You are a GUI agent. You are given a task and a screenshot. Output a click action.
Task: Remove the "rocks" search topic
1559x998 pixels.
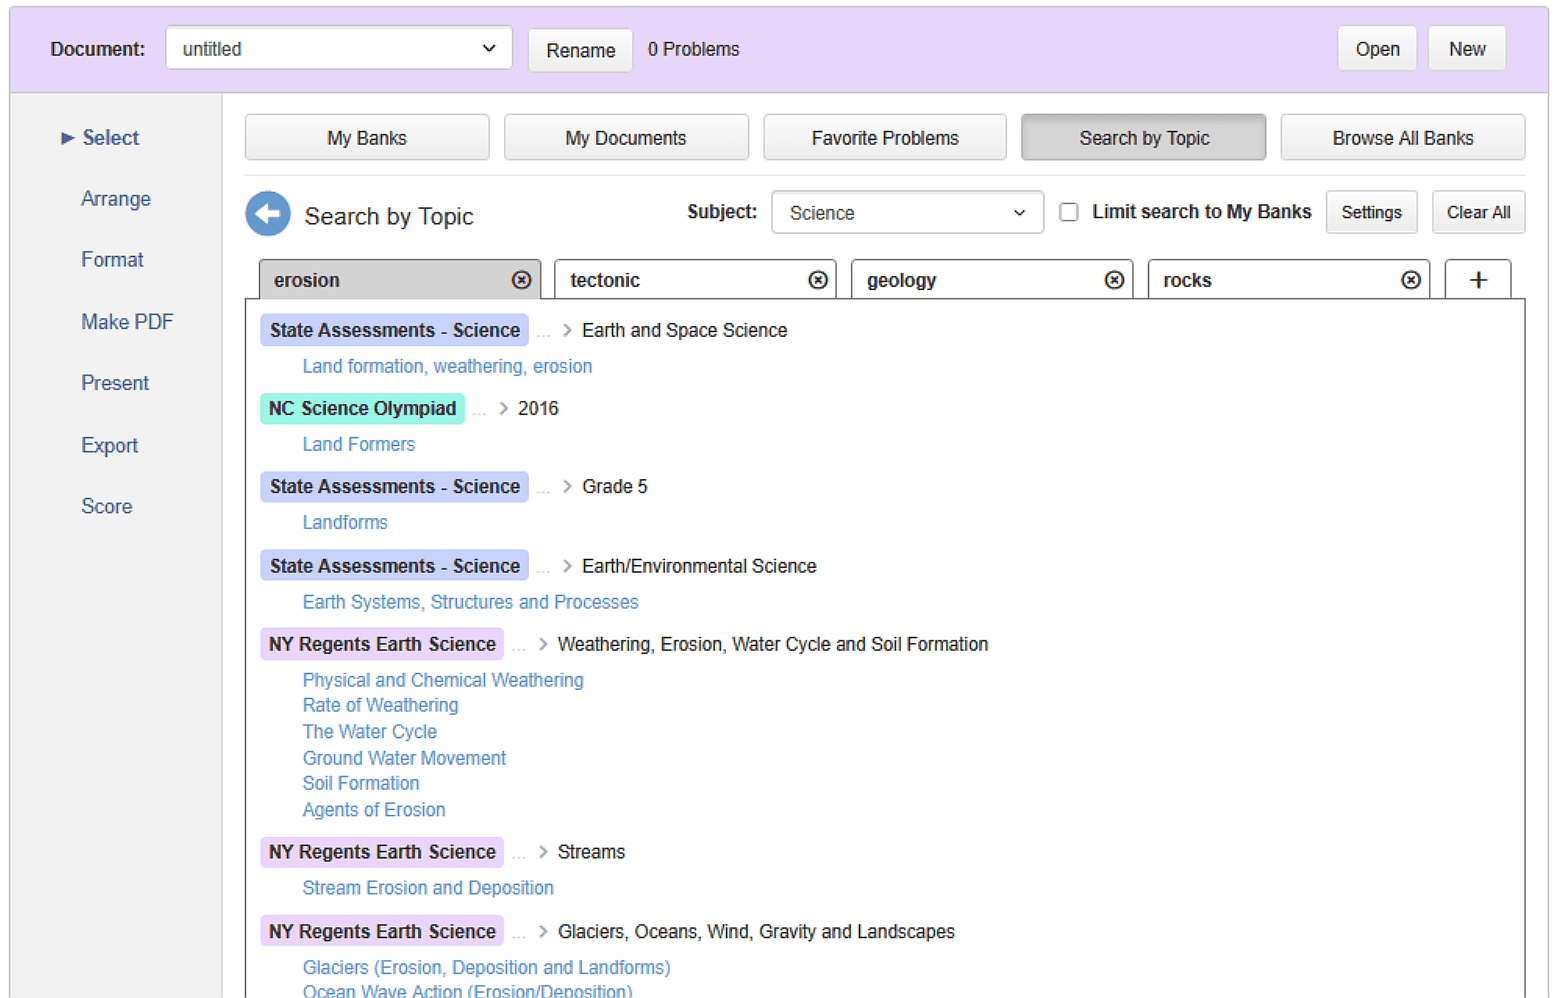[1411, 280]
